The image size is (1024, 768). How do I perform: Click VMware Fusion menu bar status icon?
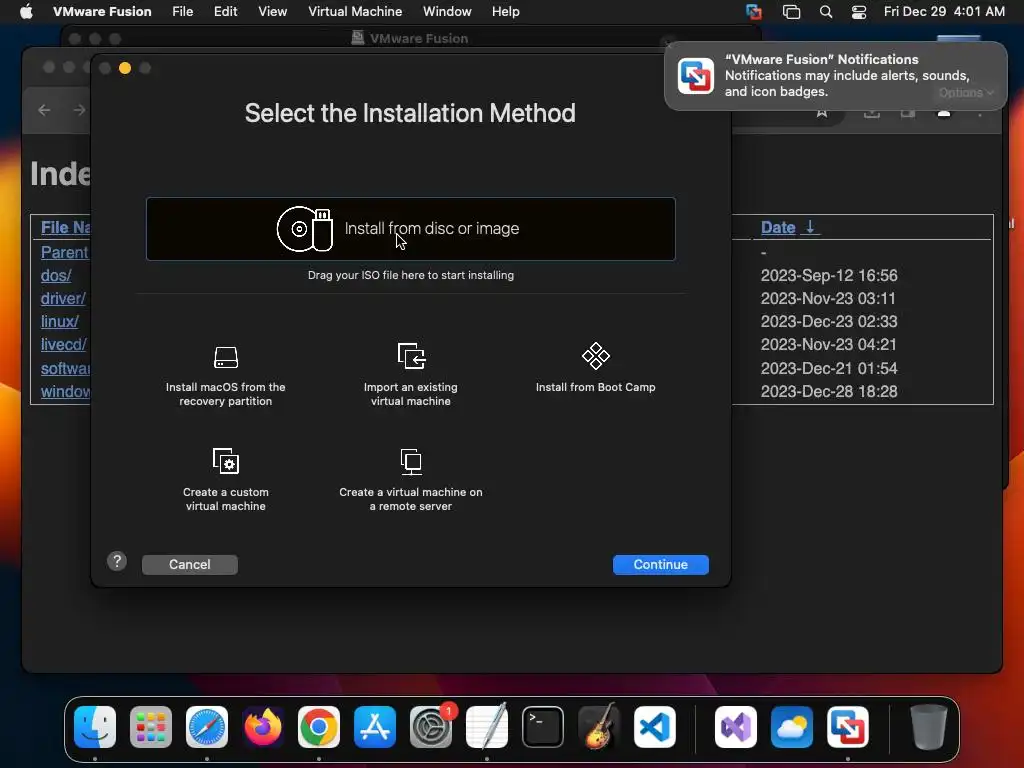coord(754,11)
